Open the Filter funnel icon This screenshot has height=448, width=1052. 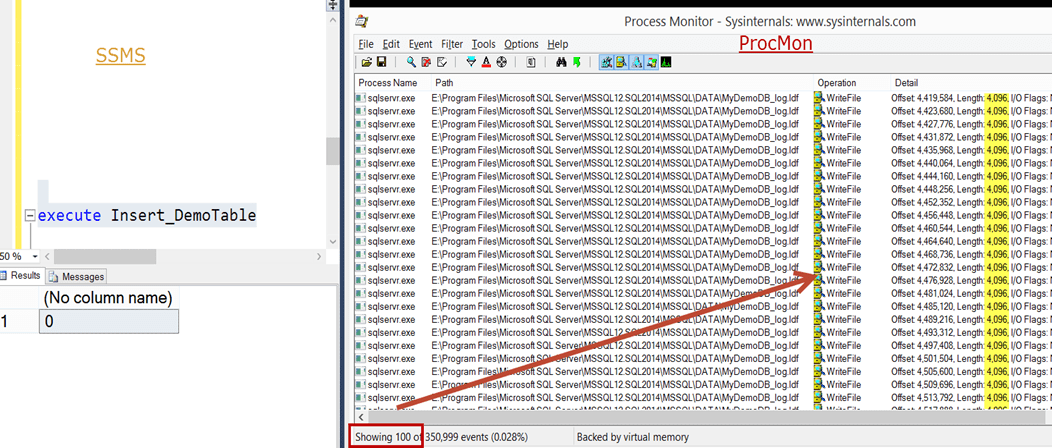tap(470, 62)
